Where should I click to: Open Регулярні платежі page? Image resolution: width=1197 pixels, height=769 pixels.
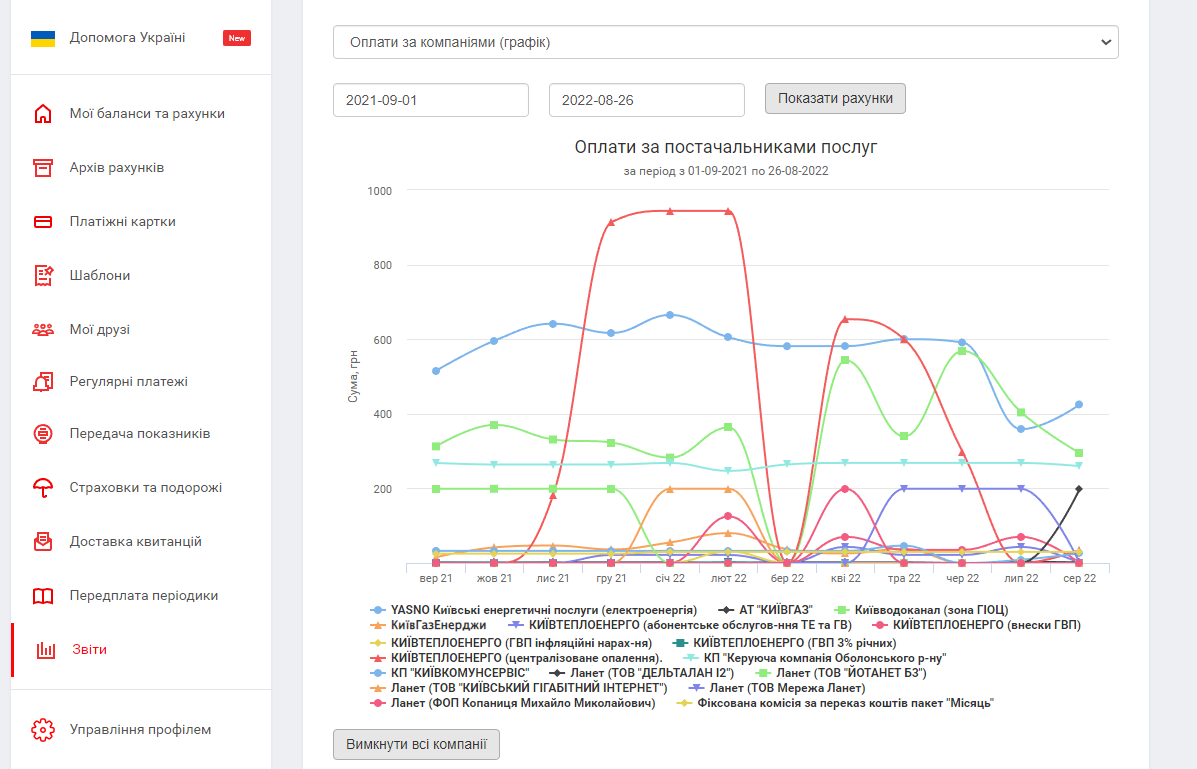click(x=129, y=382)
